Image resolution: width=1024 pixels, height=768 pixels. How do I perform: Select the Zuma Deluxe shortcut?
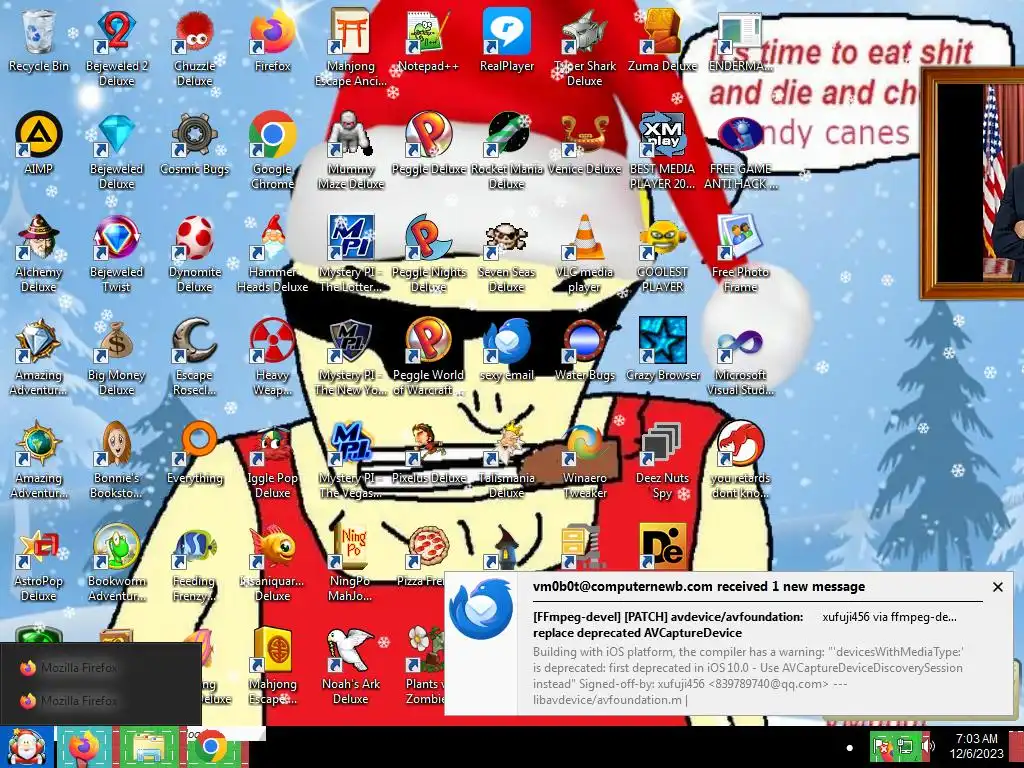click(662, 40)
